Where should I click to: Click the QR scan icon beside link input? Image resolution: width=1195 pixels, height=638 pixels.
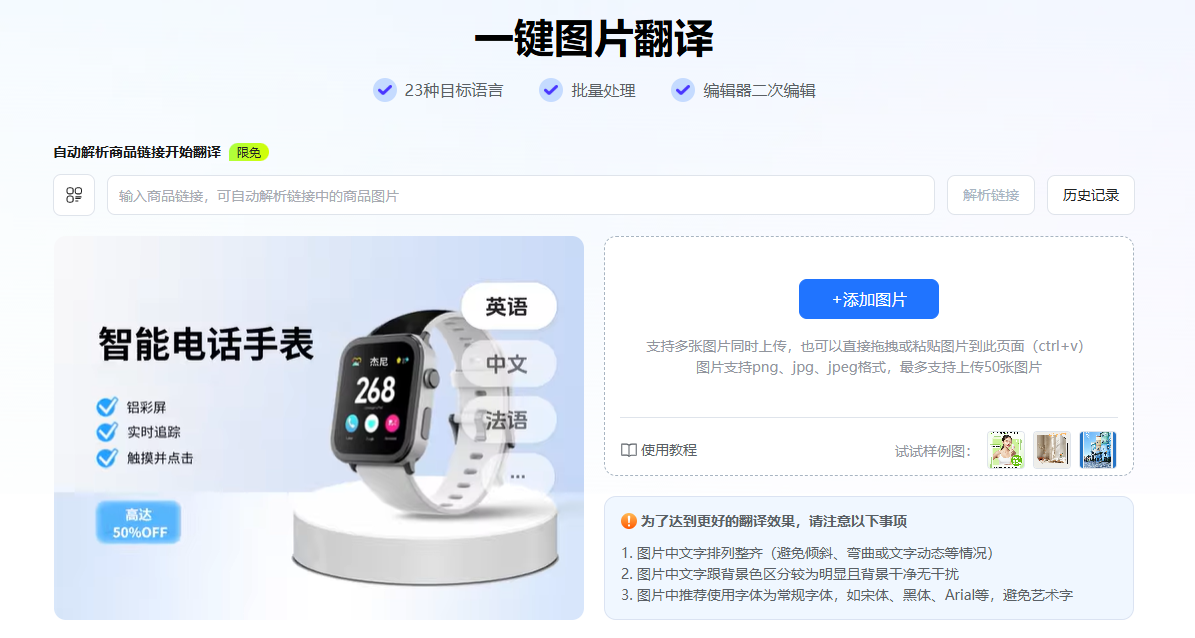pyautogui.click(x=74, y=195)
